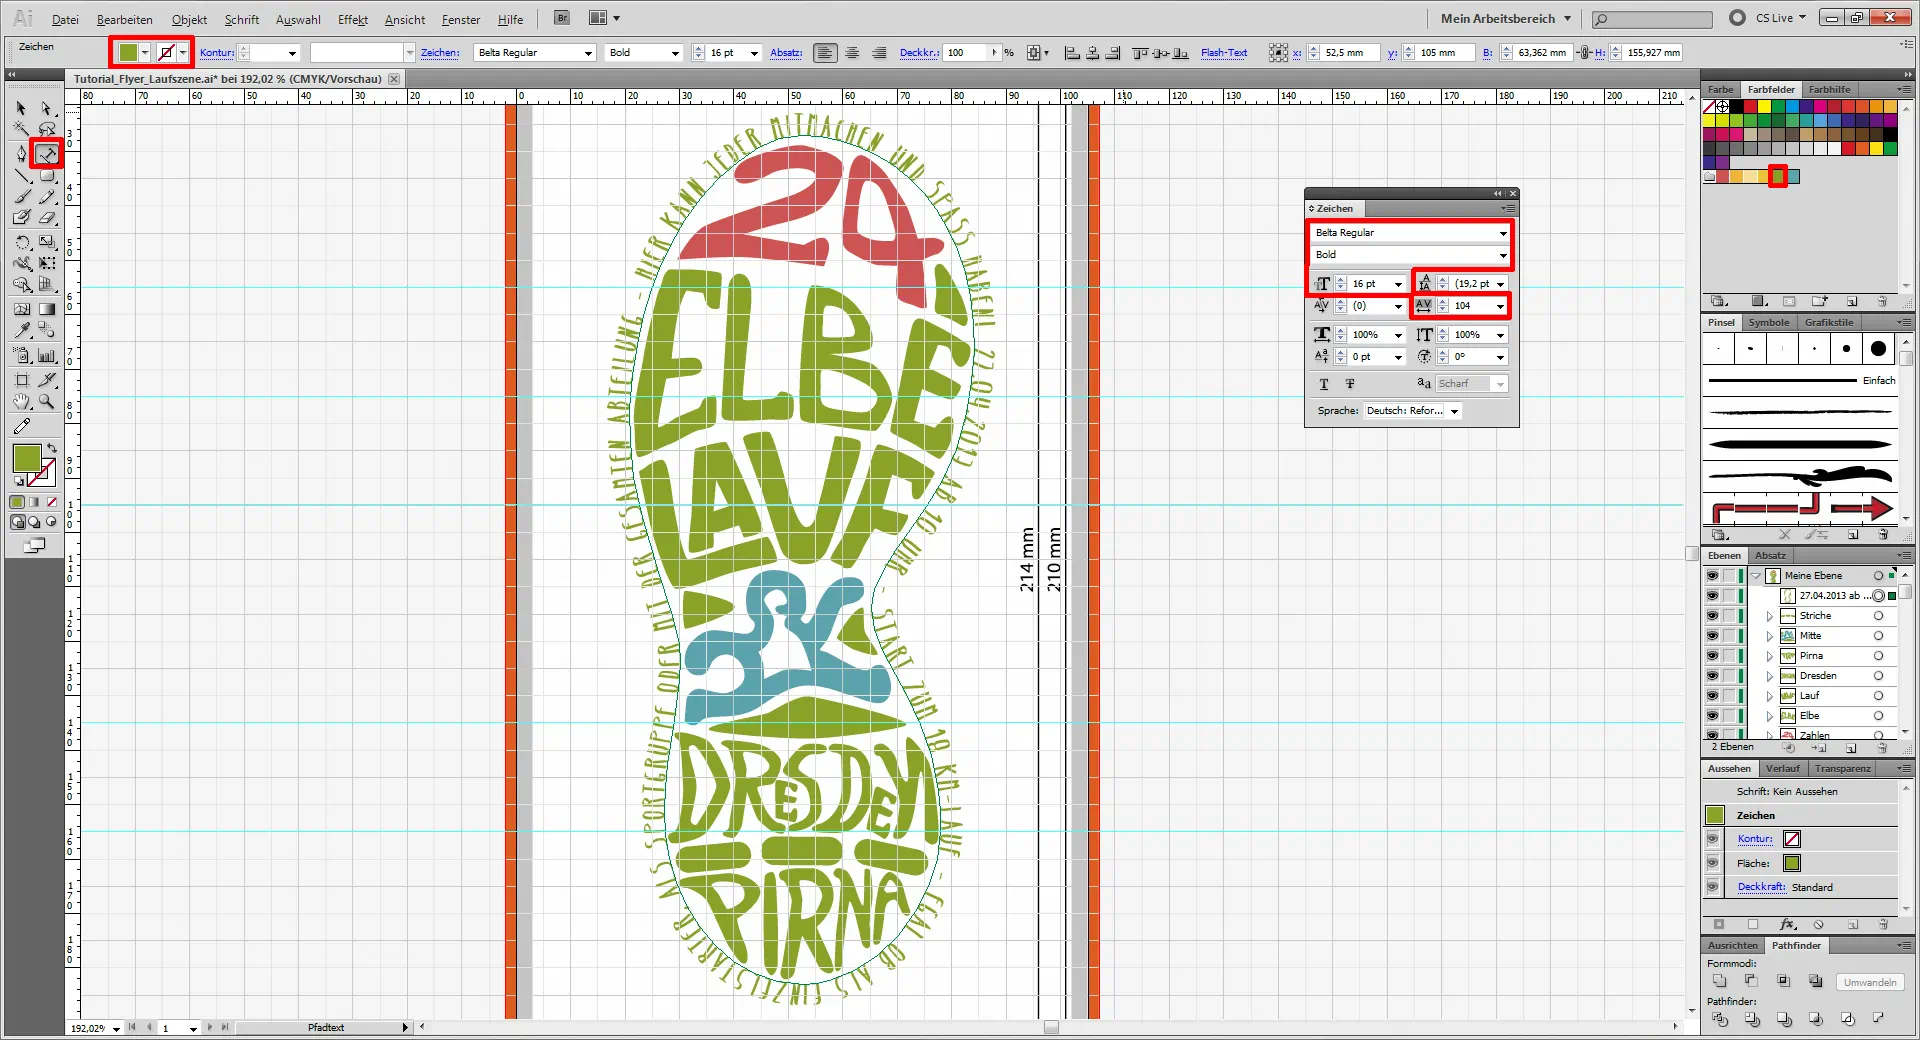The image size is (1920, 1040).
Task: Select the Hand tool
Action: (21, 402)
